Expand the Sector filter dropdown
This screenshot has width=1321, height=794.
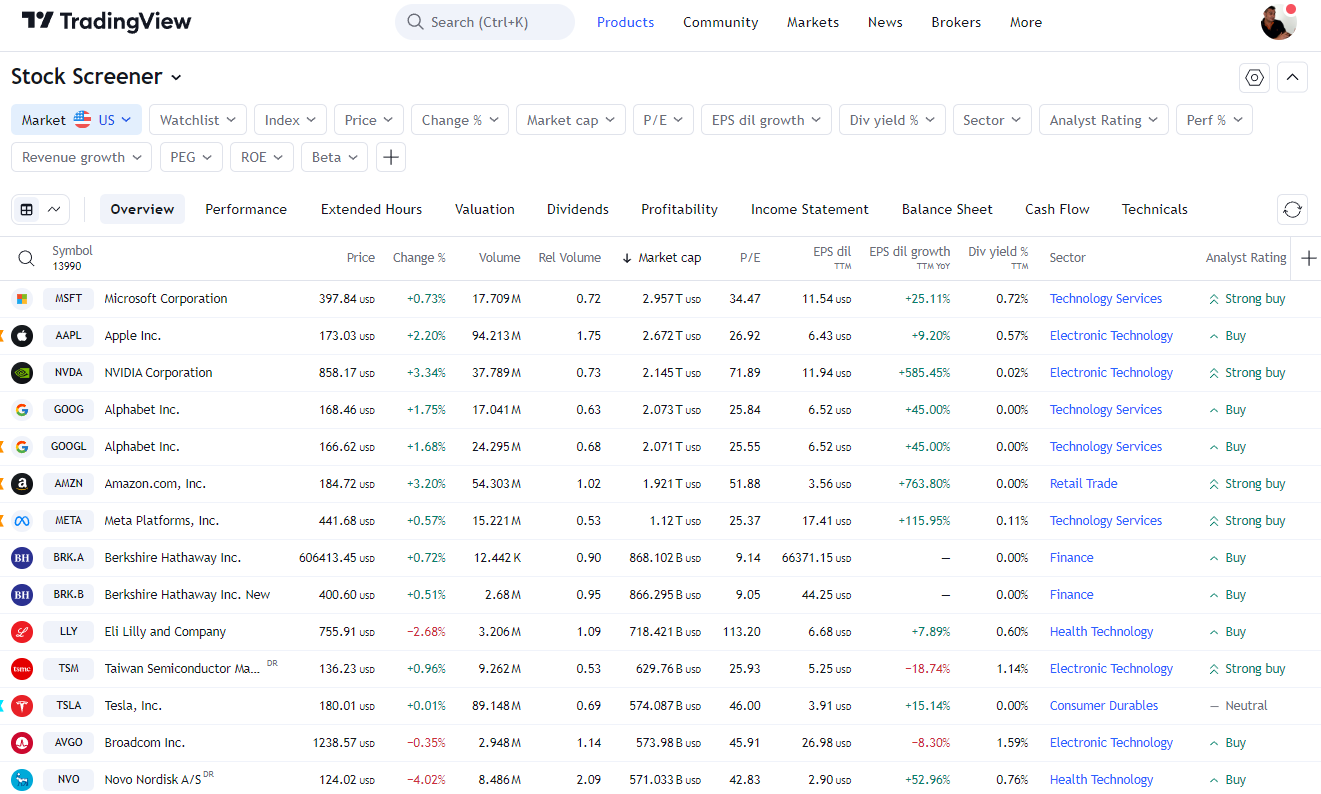point(992,120)
